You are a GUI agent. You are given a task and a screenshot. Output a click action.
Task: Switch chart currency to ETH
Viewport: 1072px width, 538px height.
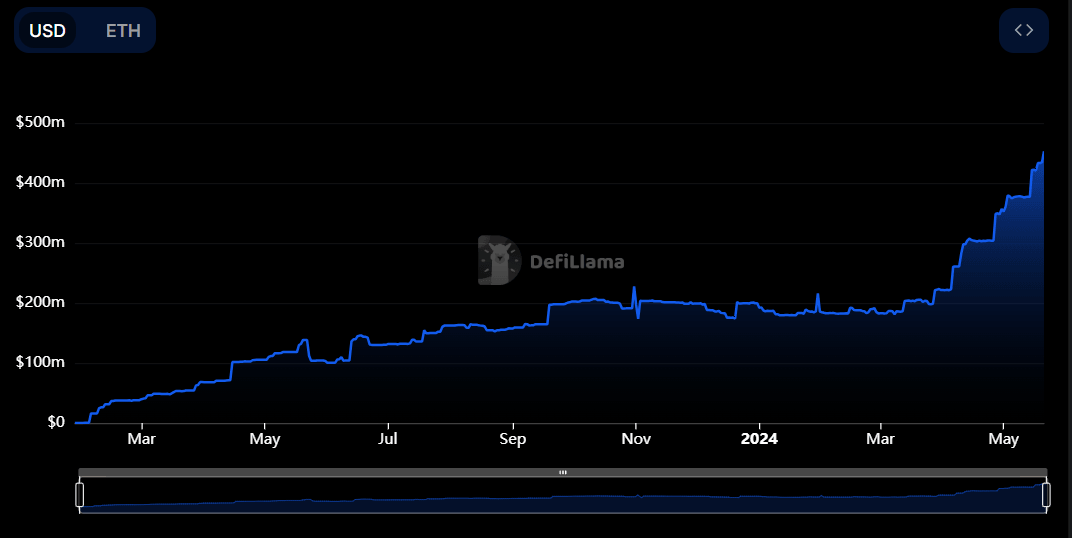tap(123, 31)
